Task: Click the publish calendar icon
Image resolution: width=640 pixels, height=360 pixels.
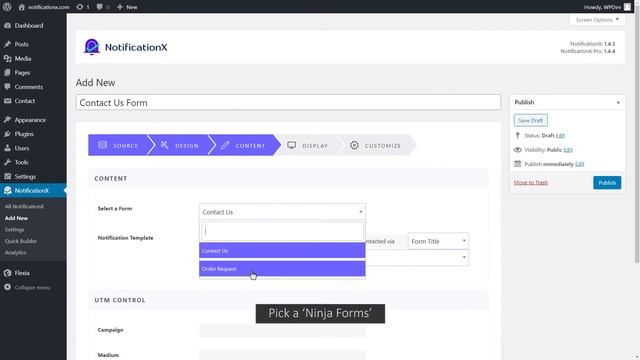Action: click(x=518, y=164)
